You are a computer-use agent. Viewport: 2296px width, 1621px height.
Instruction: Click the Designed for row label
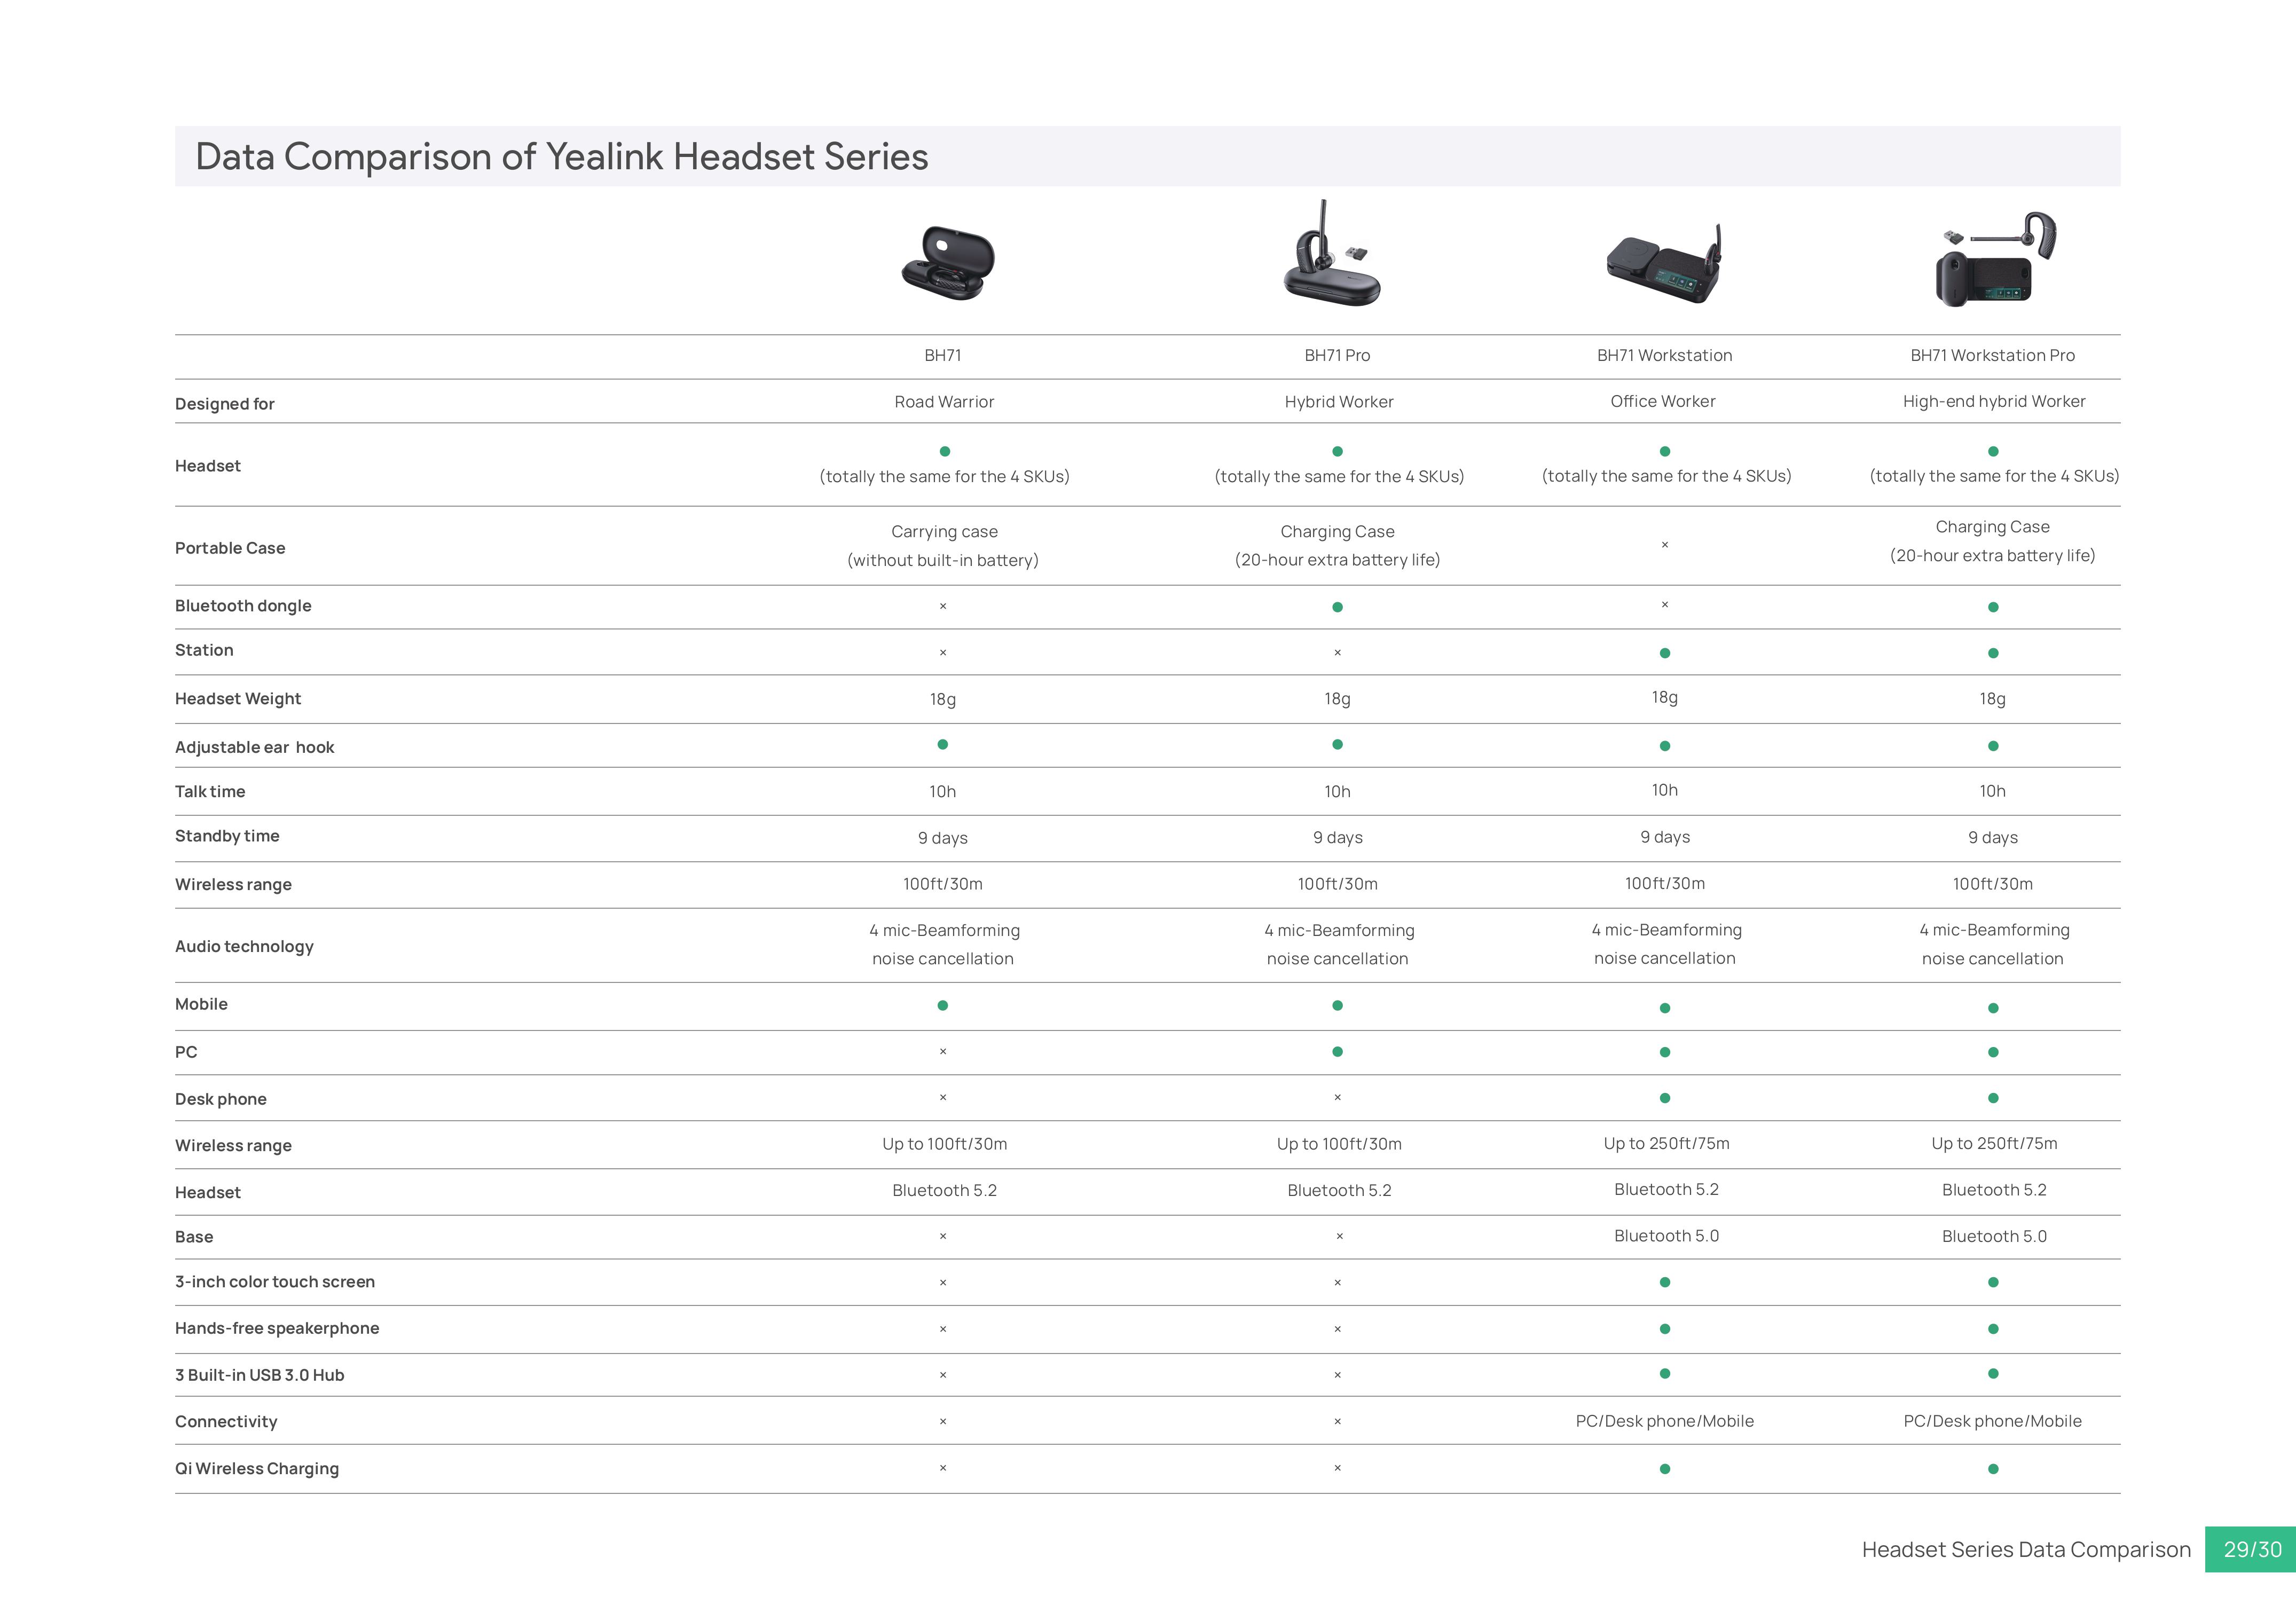coord(224,404)
